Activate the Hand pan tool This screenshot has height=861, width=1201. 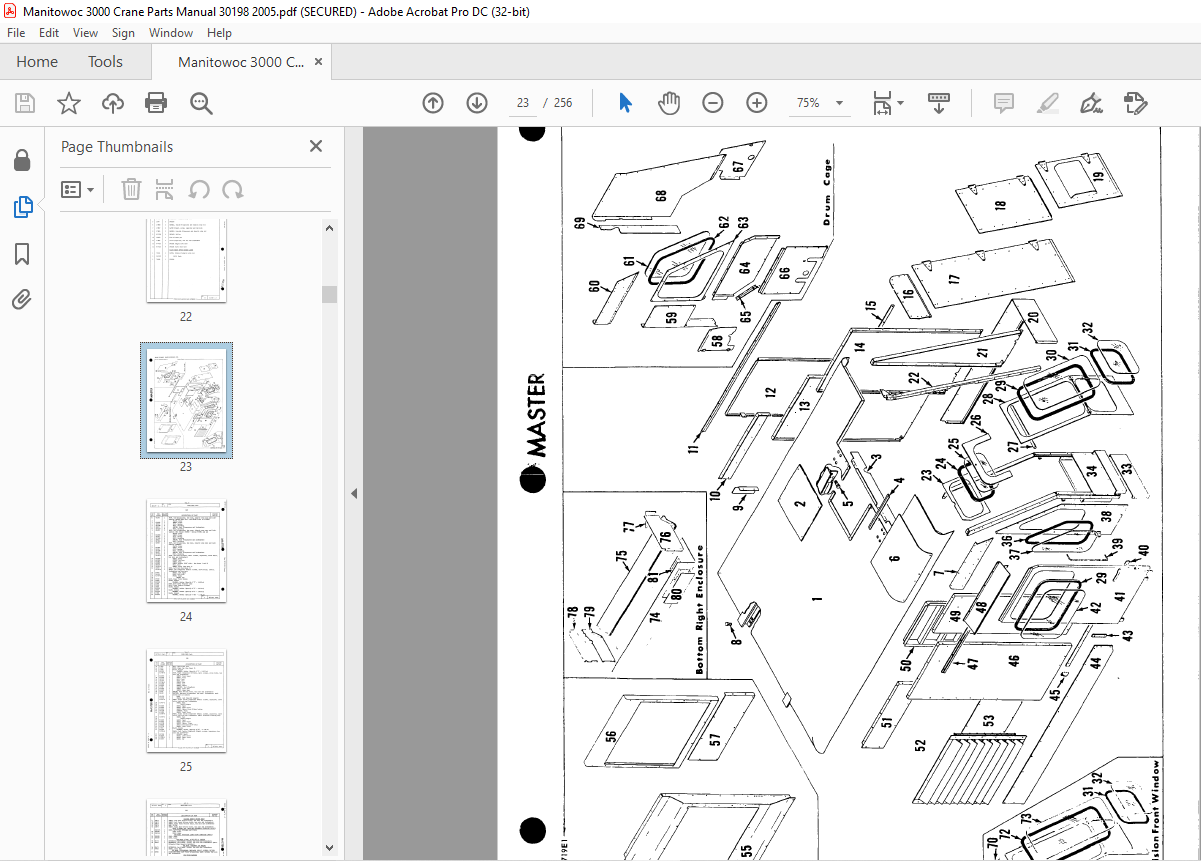669,103
